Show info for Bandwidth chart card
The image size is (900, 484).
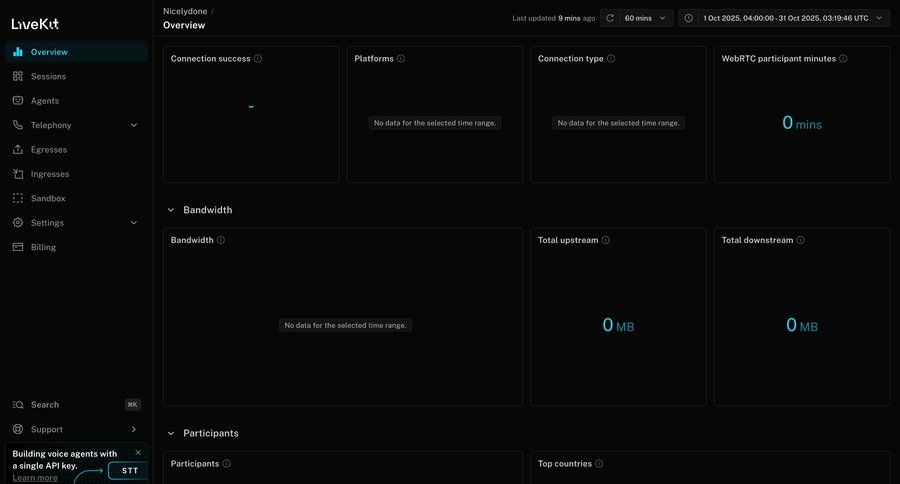coord(221,240)
